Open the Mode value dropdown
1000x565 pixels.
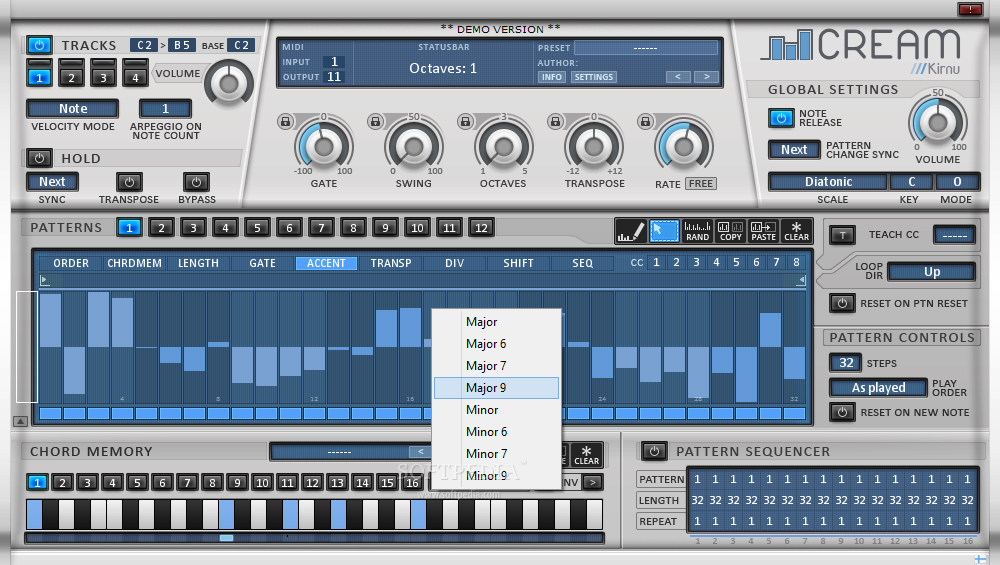[x=957, y=182]
